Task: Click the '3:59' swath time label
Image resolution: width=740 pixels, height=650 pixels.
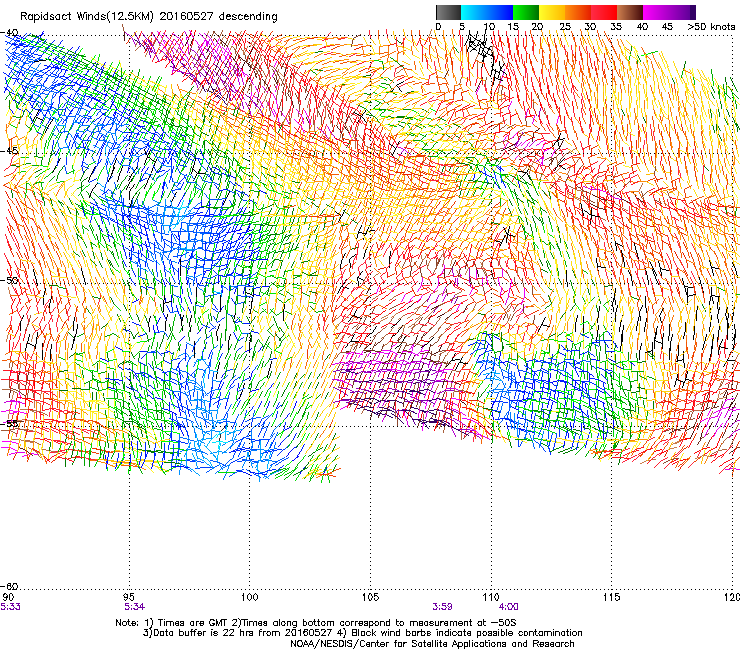Action: pos(442,607)
